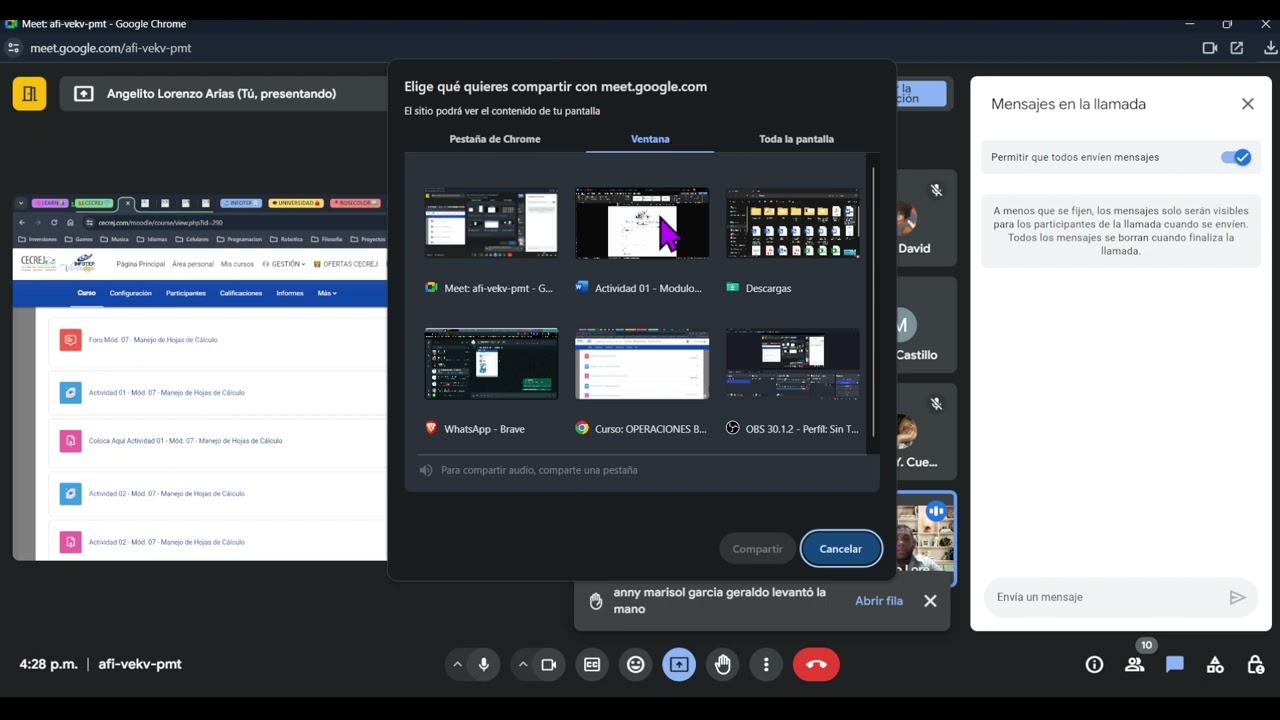Screen dimensions: 1280x720
Task: Click the Chrome icon beside 'Curso: OPERACIONES B...'
Action: [582, 428]
